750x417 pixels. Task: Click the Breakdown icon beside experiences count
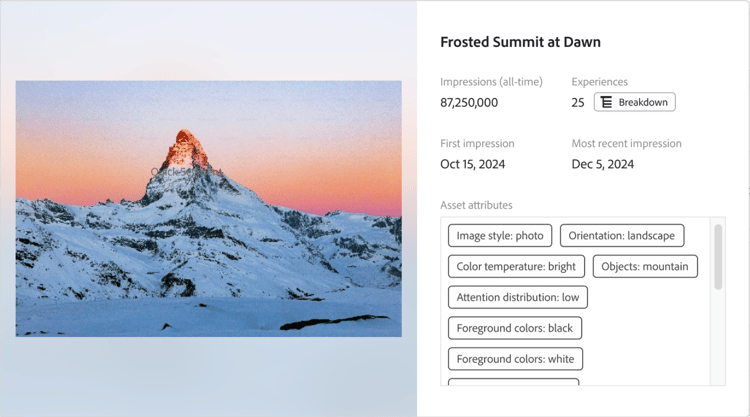(606, 102)
